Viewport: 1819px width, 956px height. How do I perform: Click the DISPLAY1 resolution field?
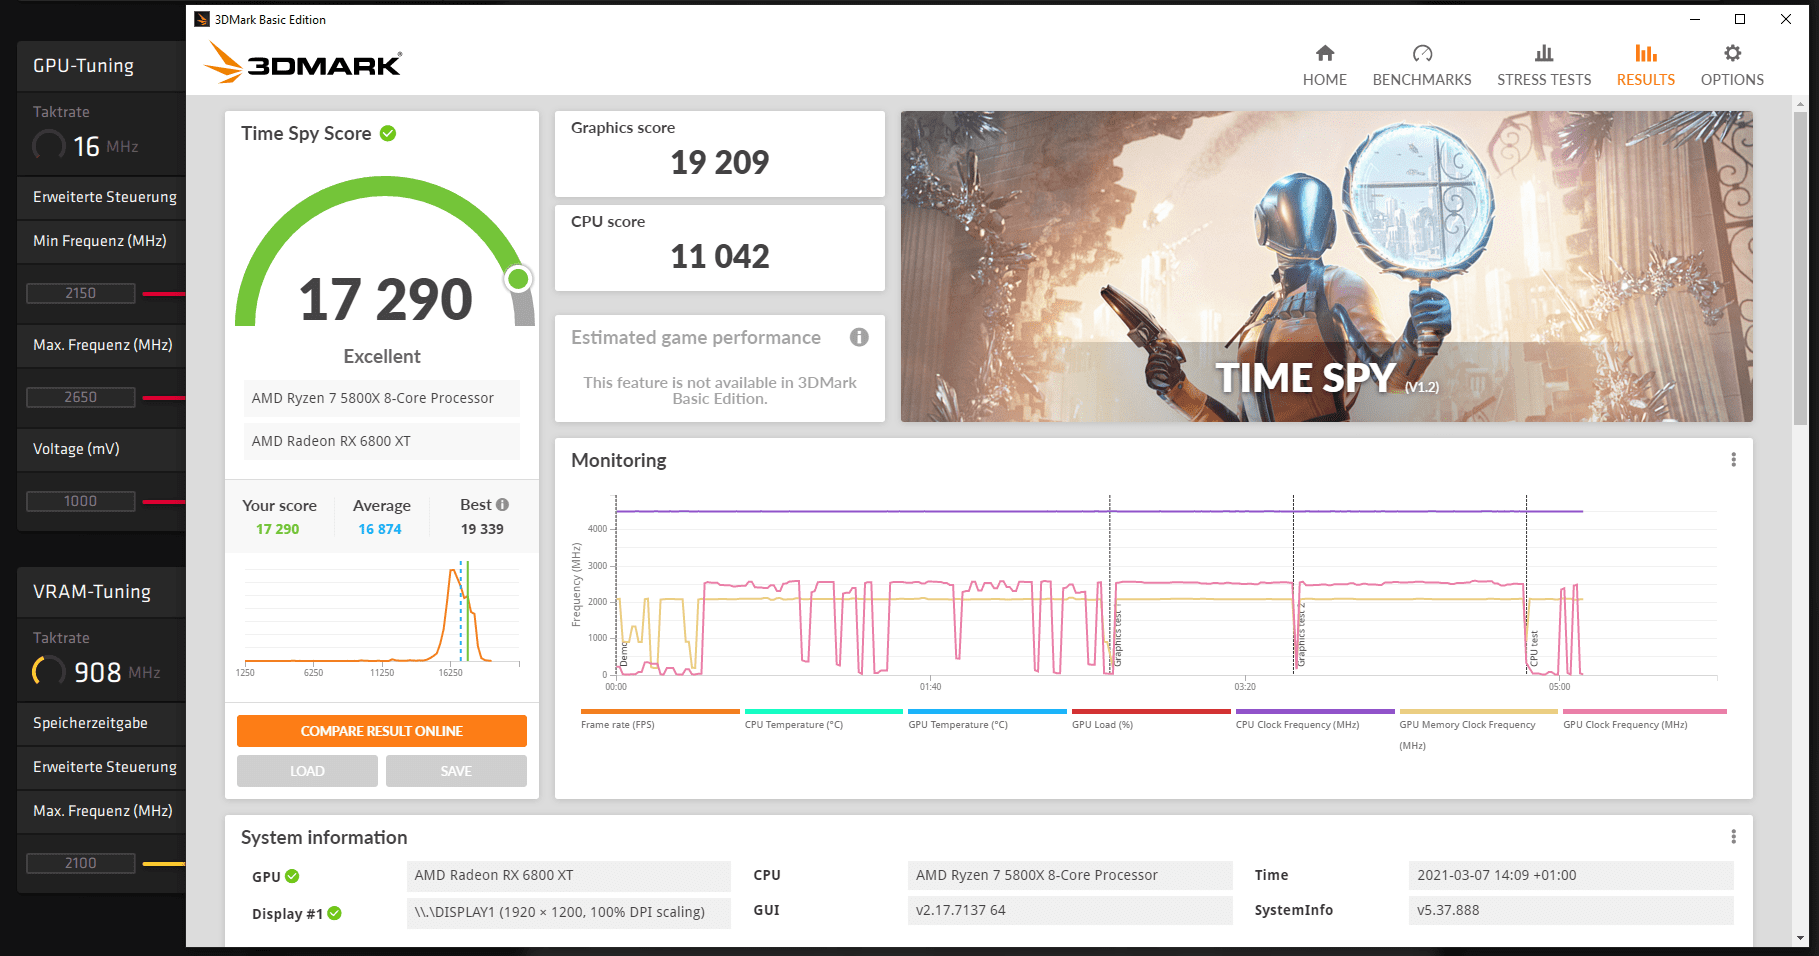[x=568, y=912]
